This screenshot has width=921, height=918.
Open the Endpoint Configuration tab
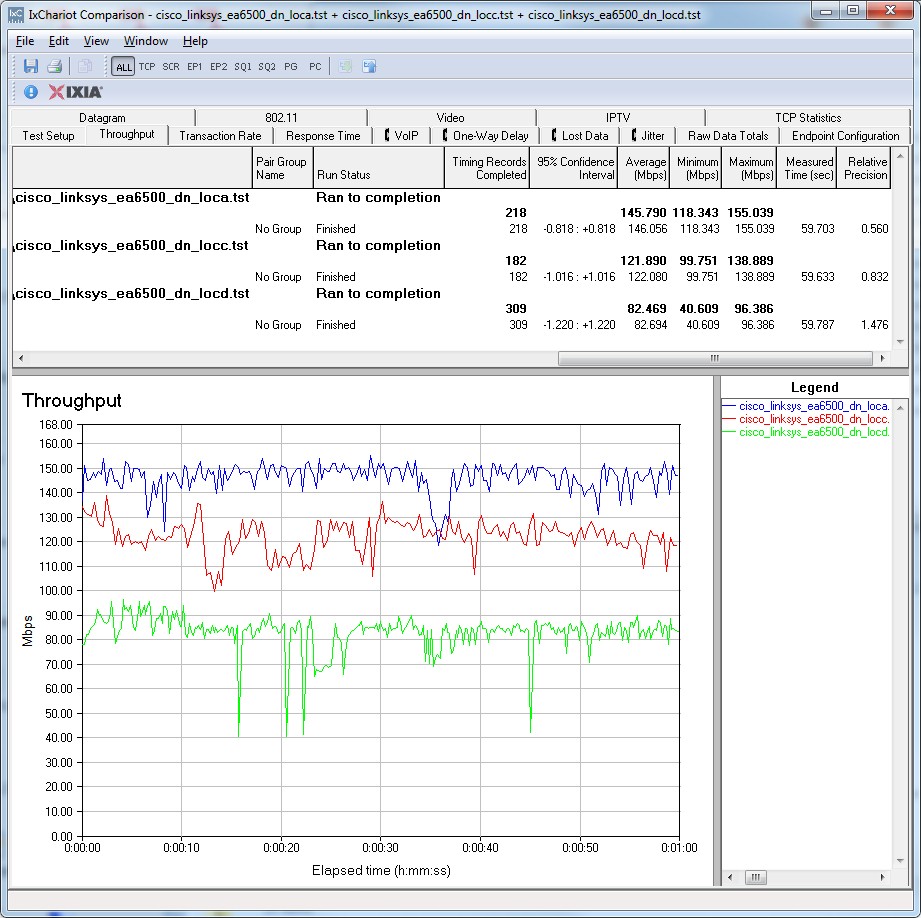845,136
